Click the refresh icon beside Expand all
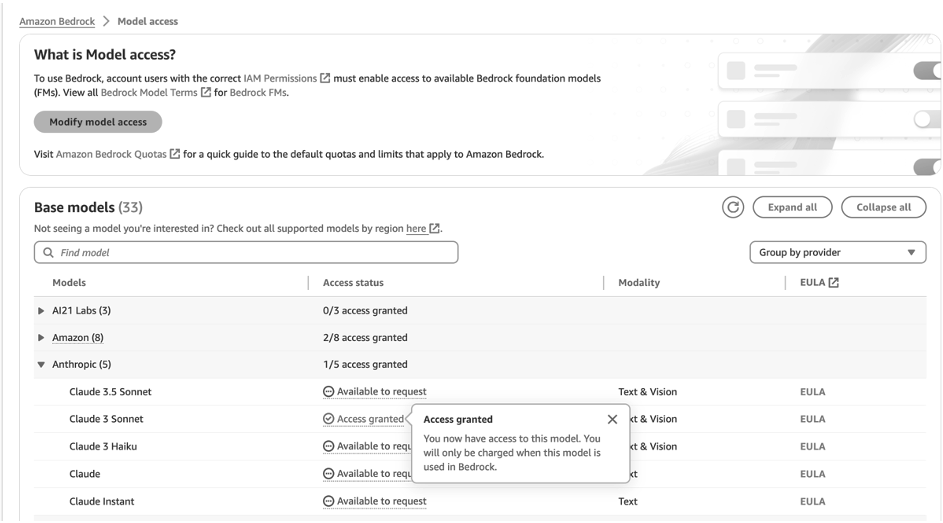This screenshot has width=943, height=523. pyautogui.click(x=733, y=207)
